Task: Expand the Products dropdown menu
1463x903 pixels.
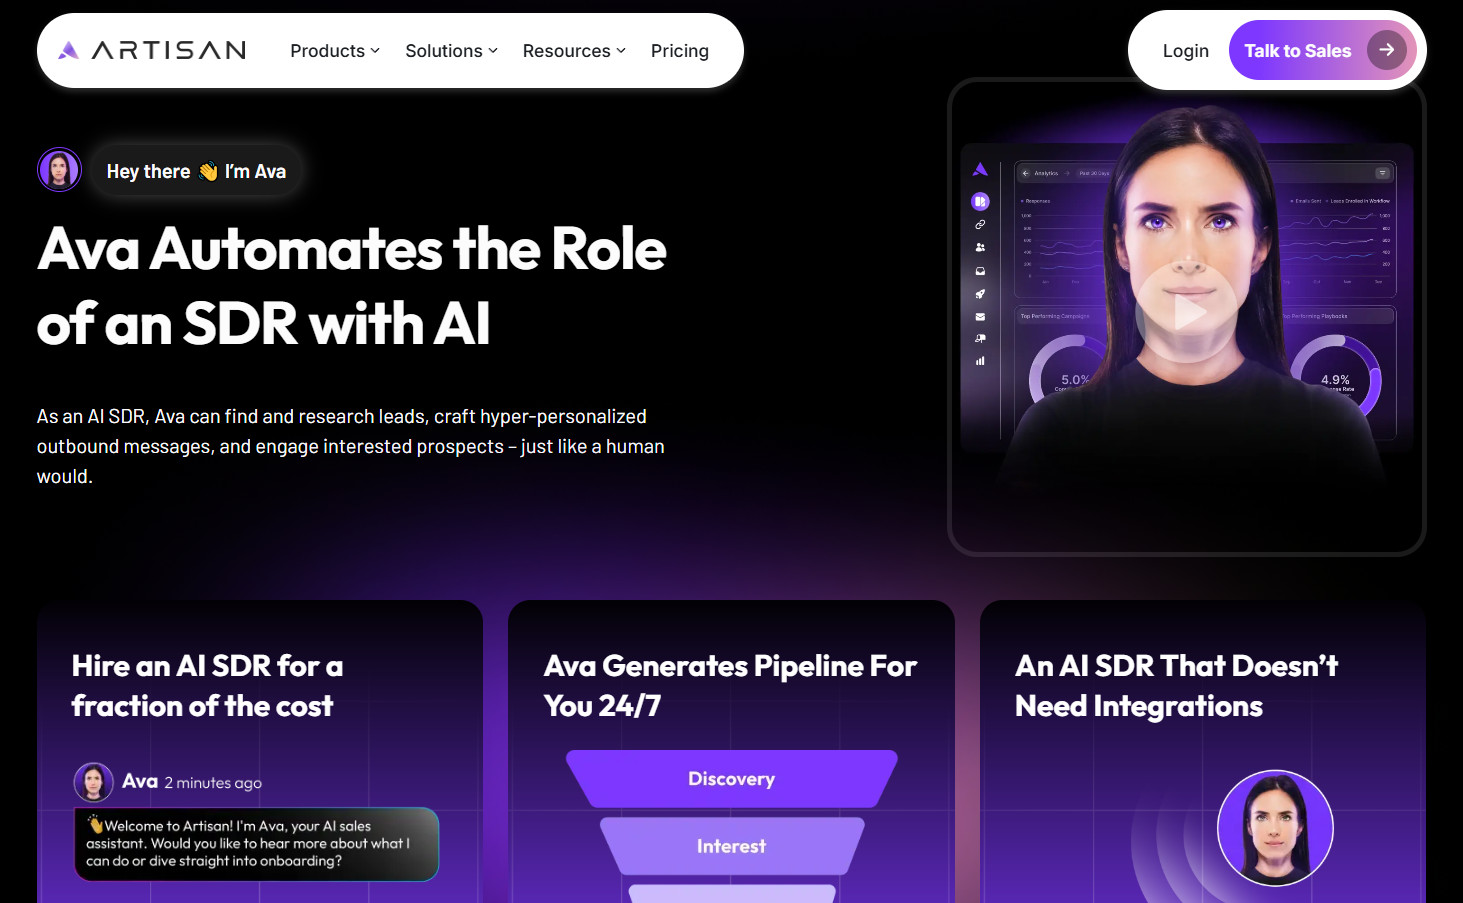Action: (335, 51)
